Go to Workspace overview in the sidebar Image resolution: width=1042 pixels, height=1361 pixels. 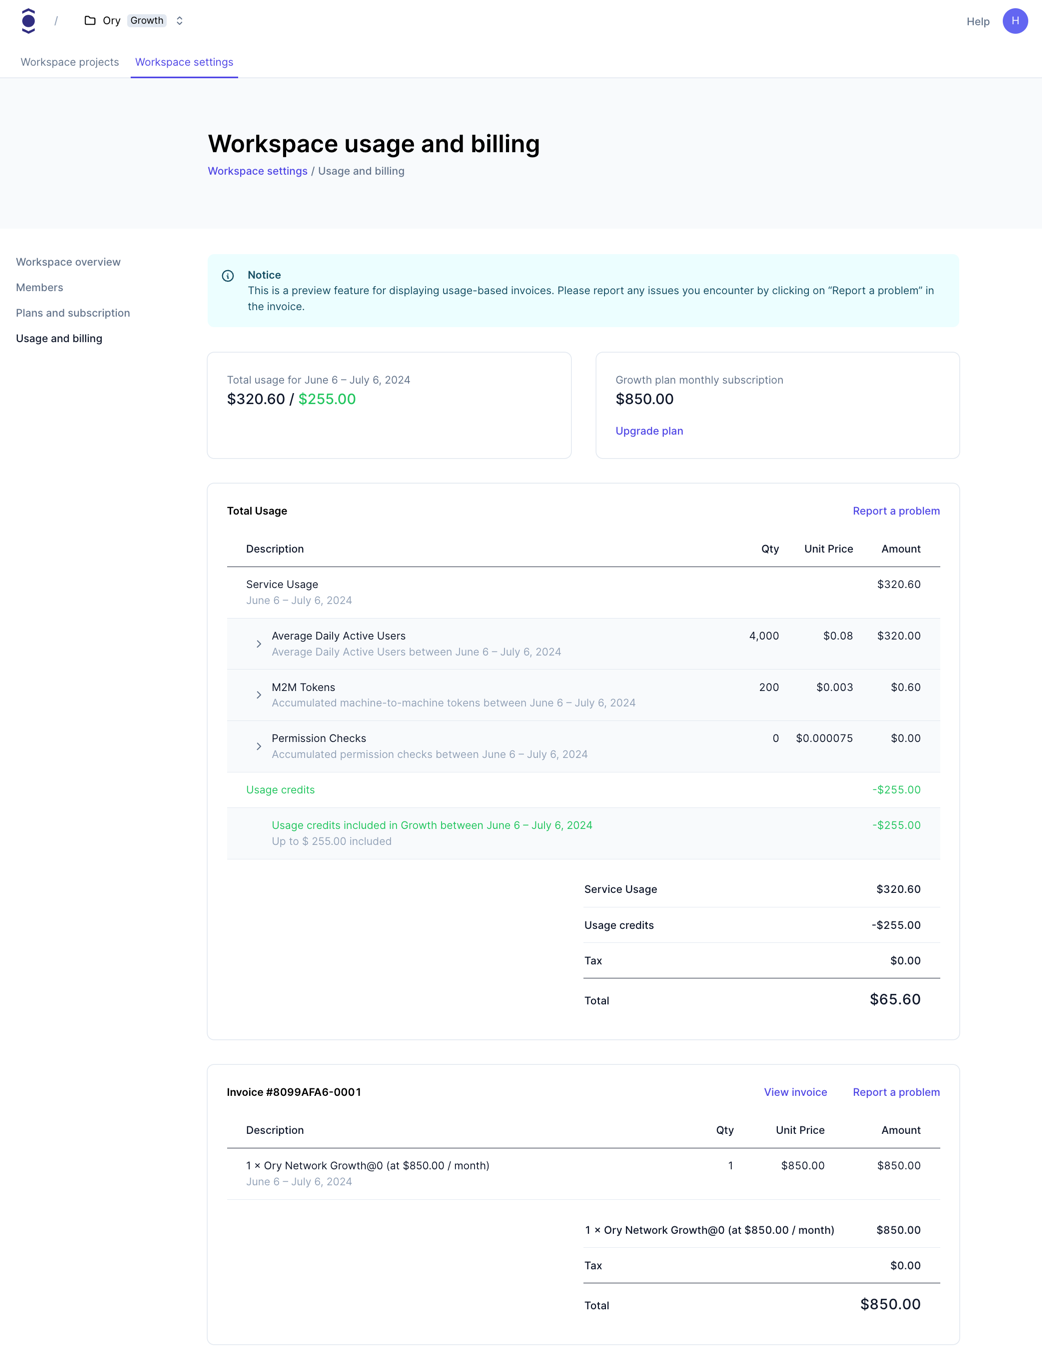click(x=68, y=261)
